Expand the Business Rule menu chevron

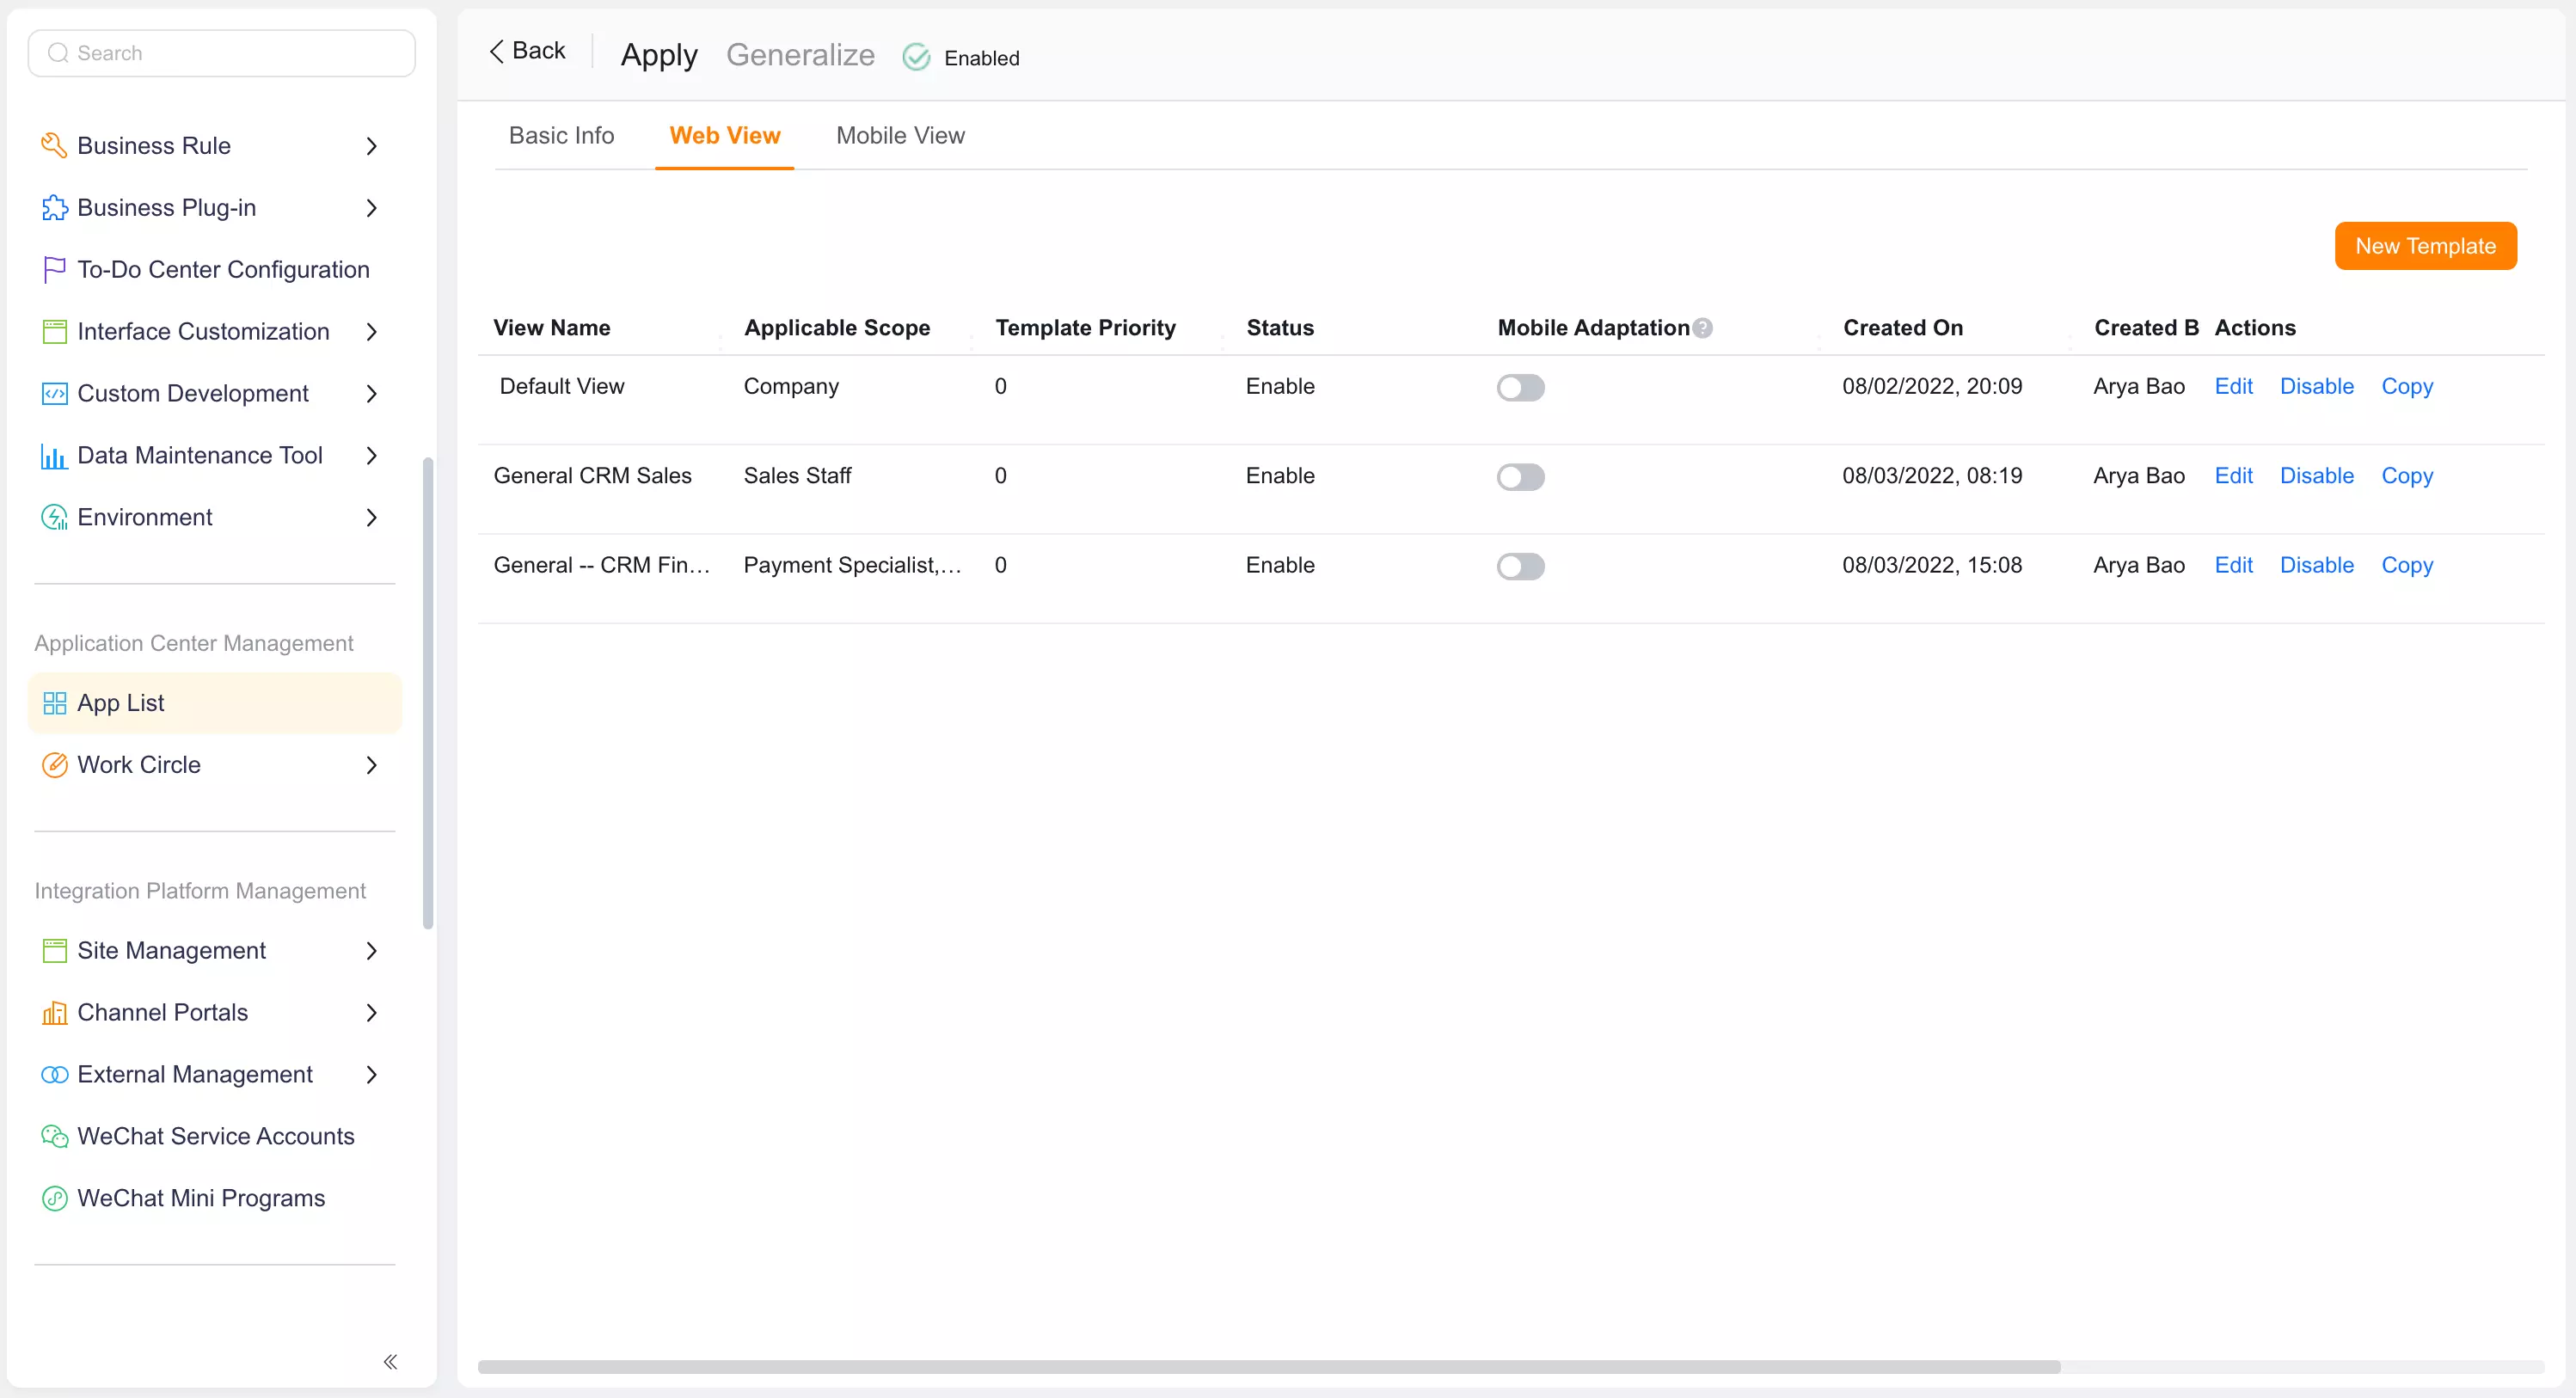(x=371, y=146)
